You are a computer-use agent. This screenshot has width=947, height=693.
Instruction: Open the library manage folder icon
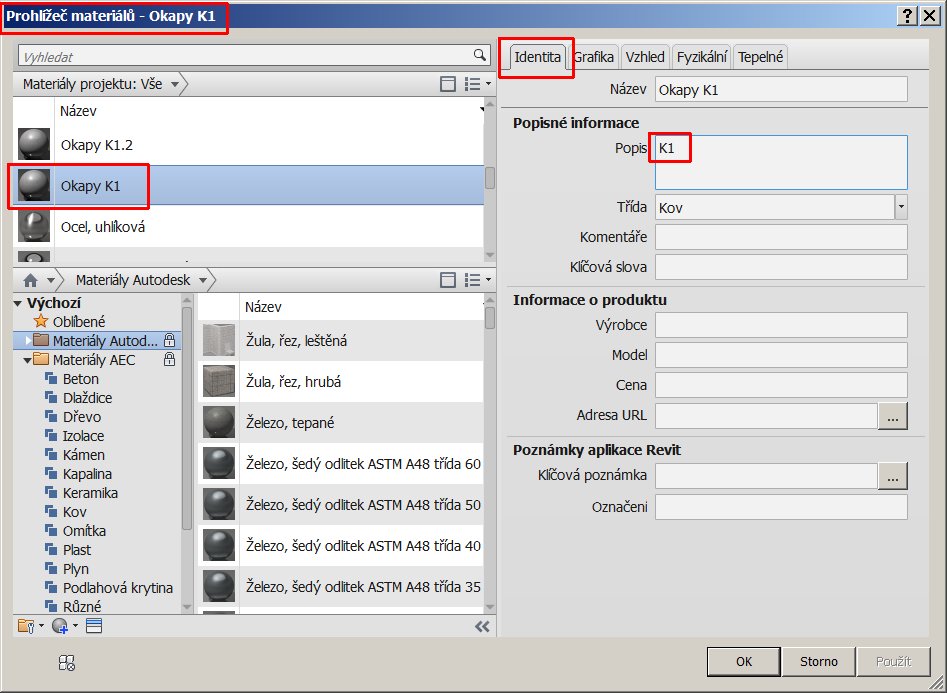click(26, 626)
